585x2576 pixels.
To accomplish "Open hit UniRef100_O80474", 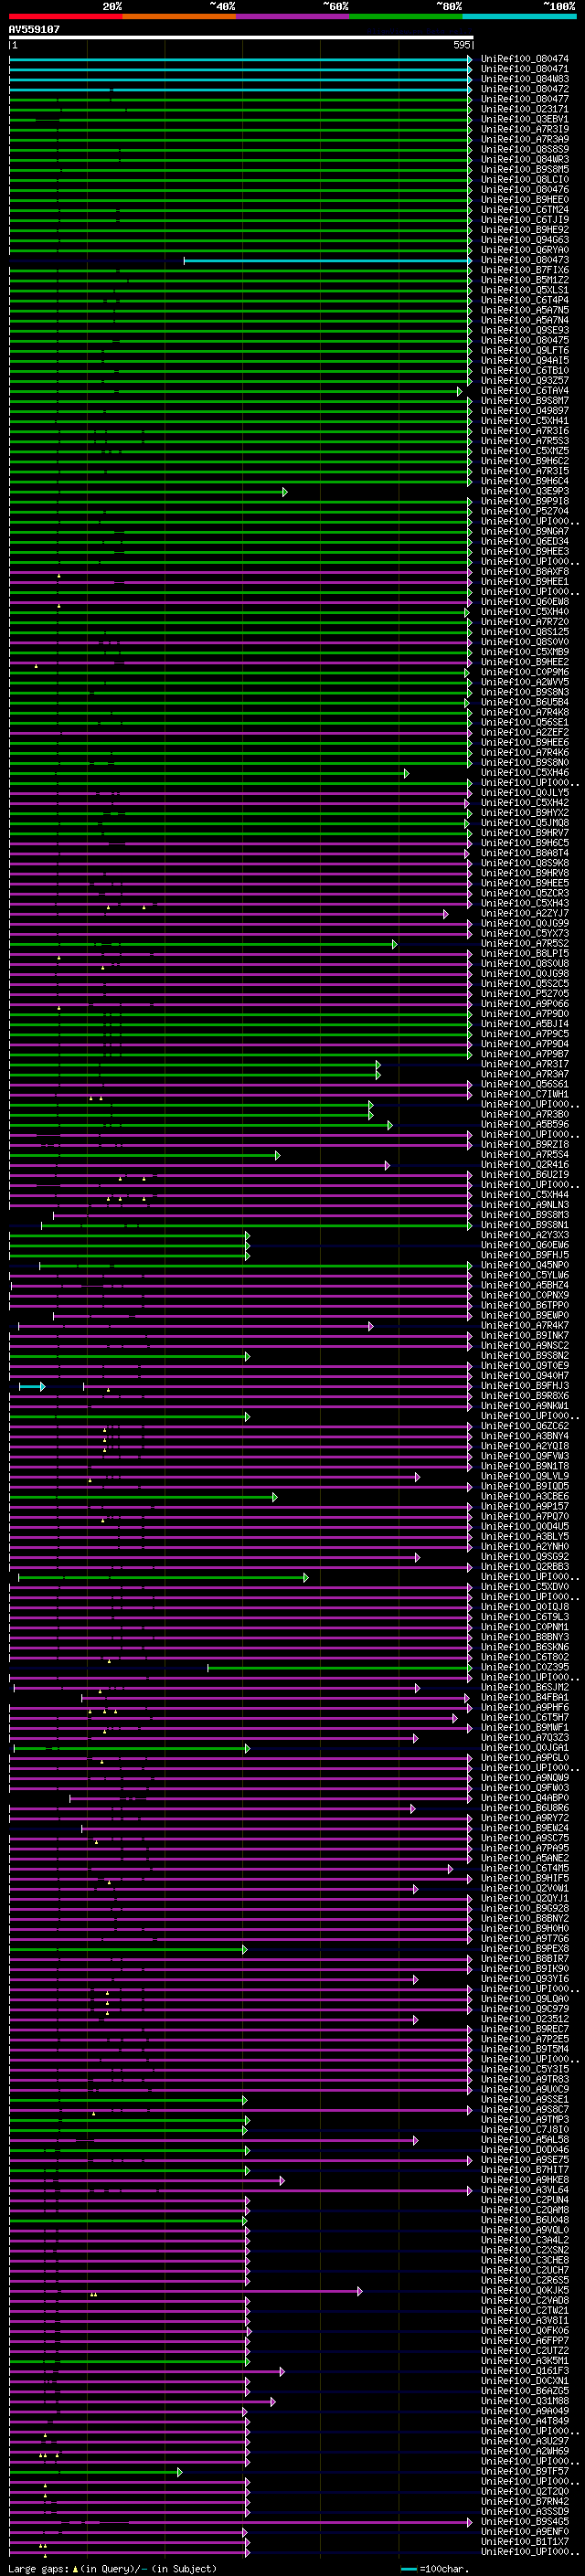I will coord(525,59).
